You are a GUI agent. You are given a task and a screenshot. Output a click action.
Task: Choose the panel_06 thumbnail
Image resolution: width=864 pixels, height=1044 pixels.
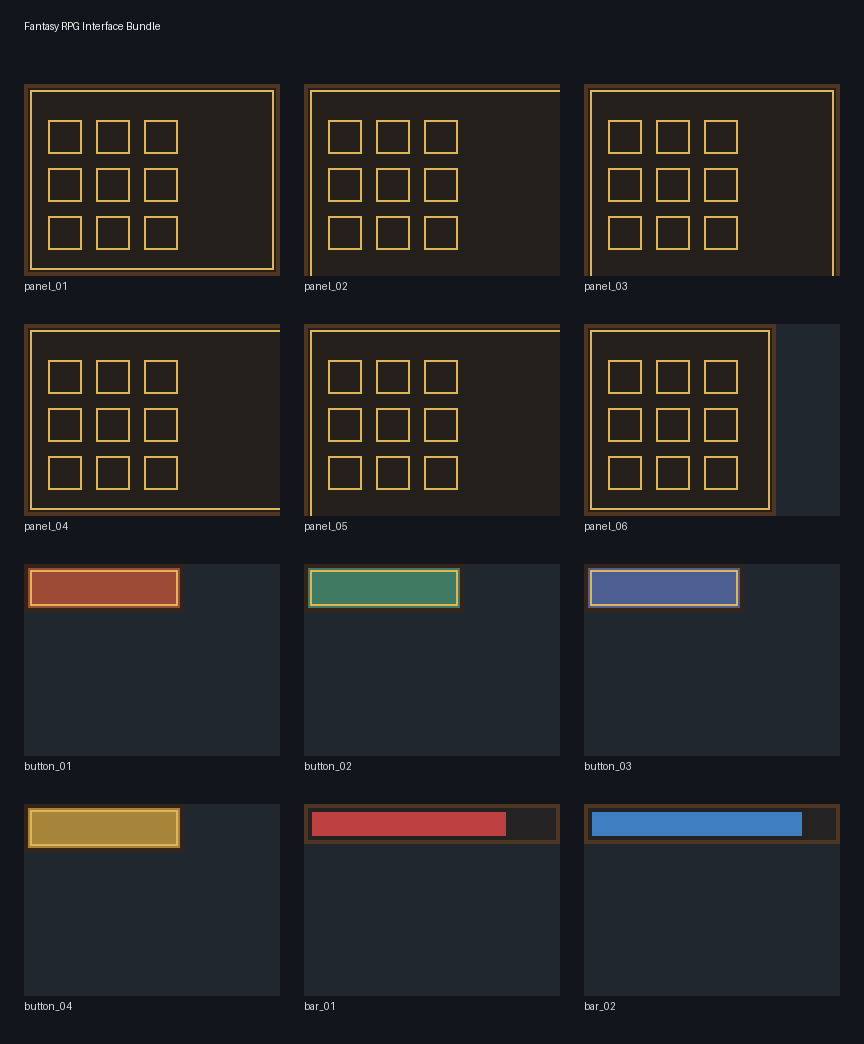click(x=712, y=420)
